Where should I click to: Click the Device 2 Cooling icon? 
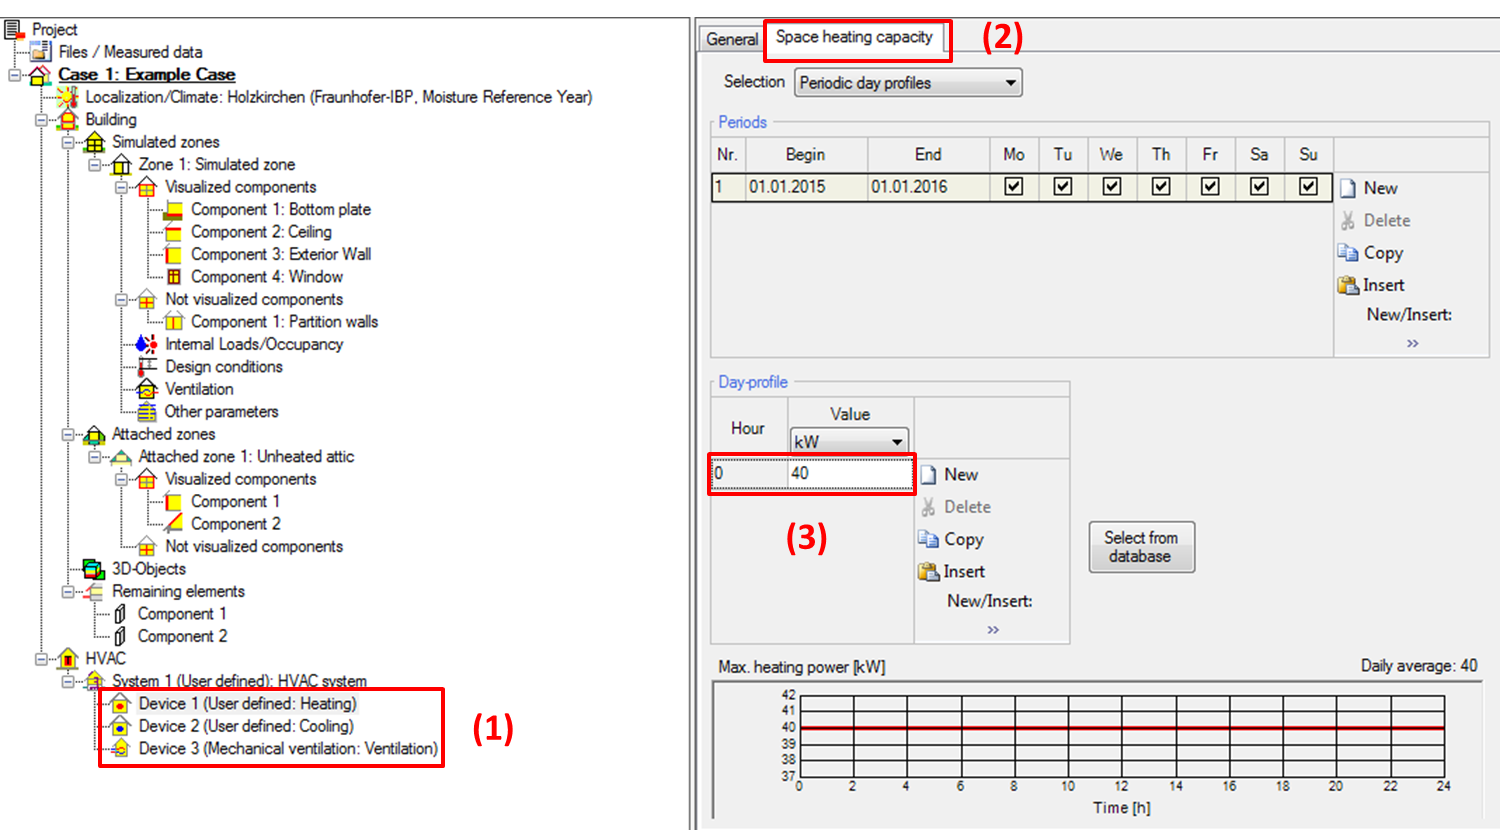tap(121, 726)
